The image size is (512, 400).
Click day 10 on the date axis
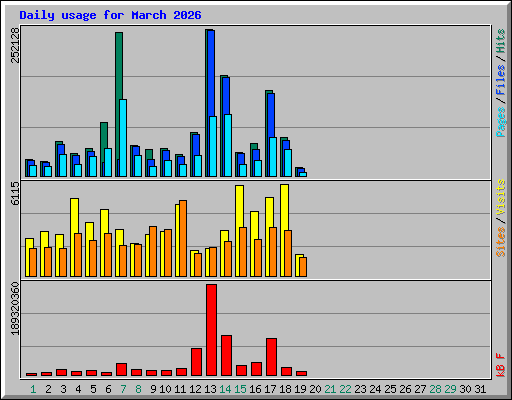[x=165, y=389]
